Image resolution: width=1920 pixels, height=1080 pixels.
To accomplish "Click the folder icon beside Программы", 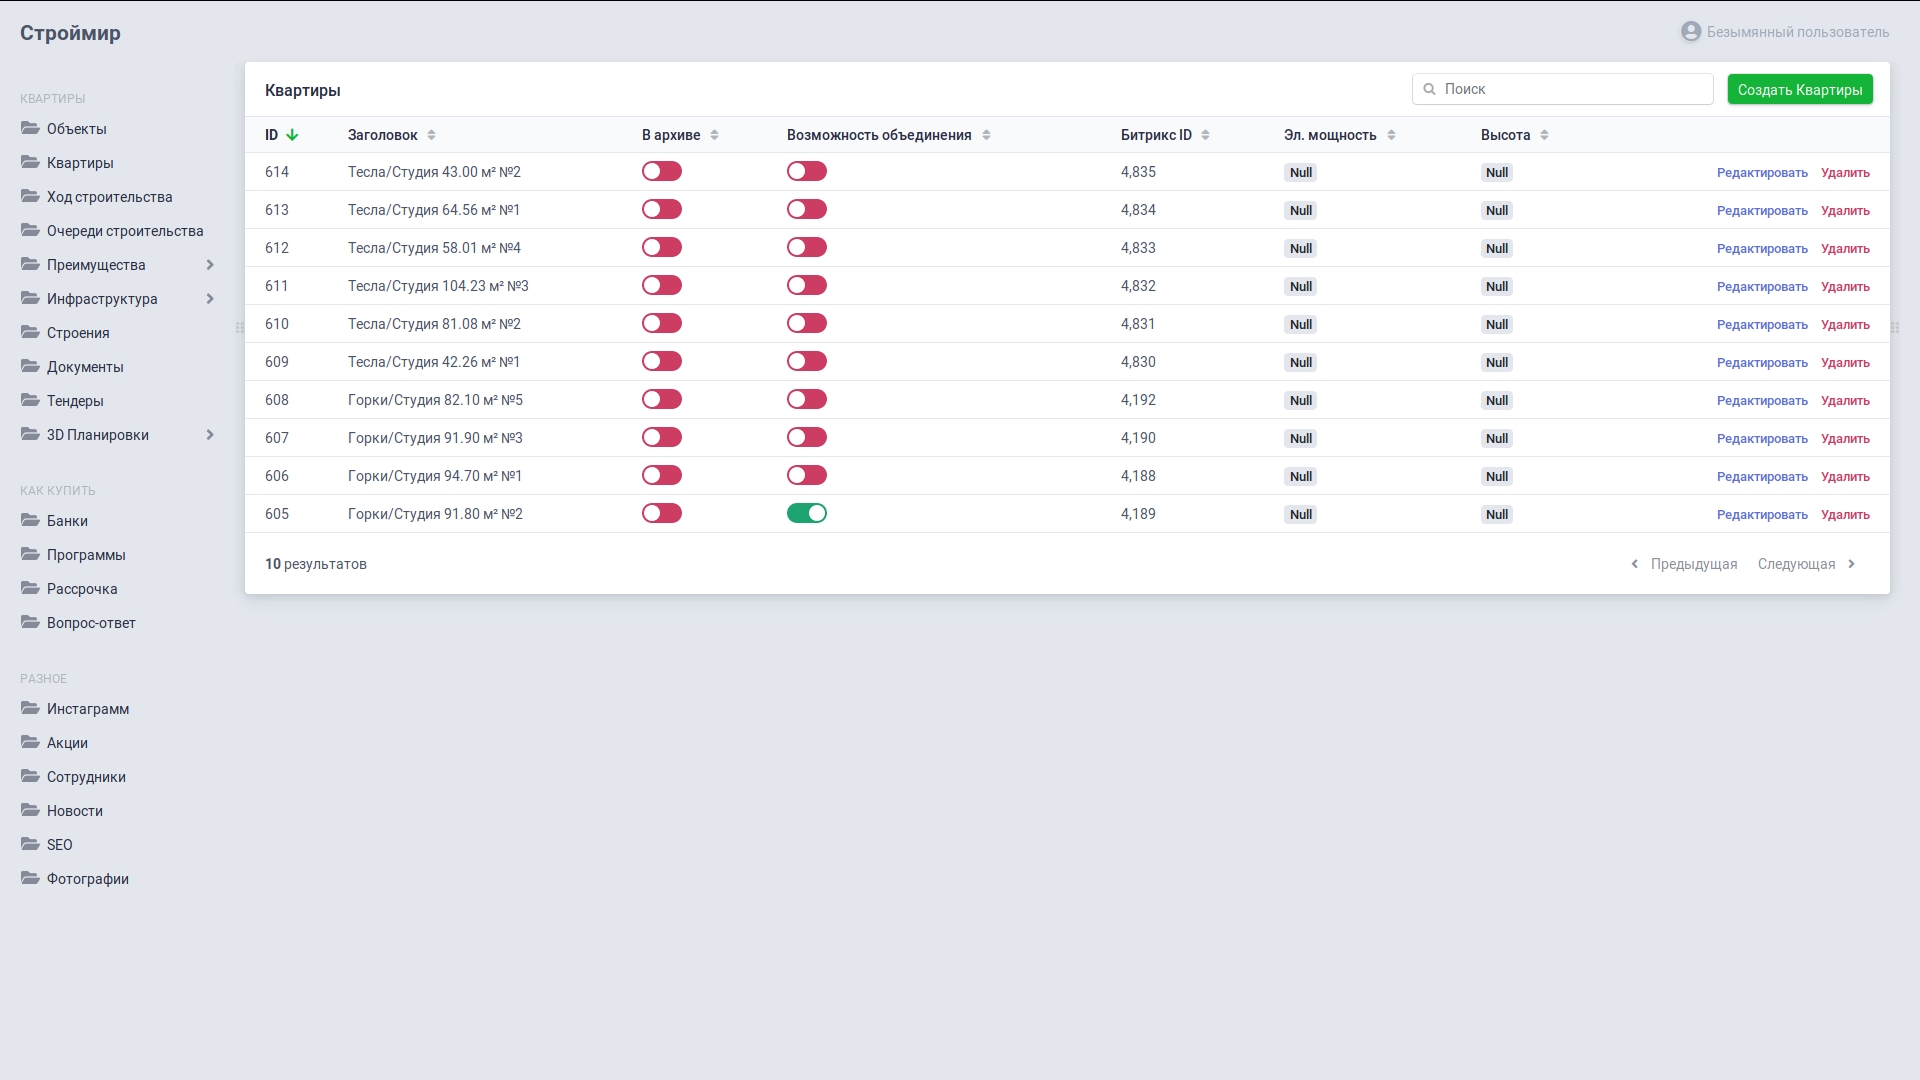I will coord(30,554).
